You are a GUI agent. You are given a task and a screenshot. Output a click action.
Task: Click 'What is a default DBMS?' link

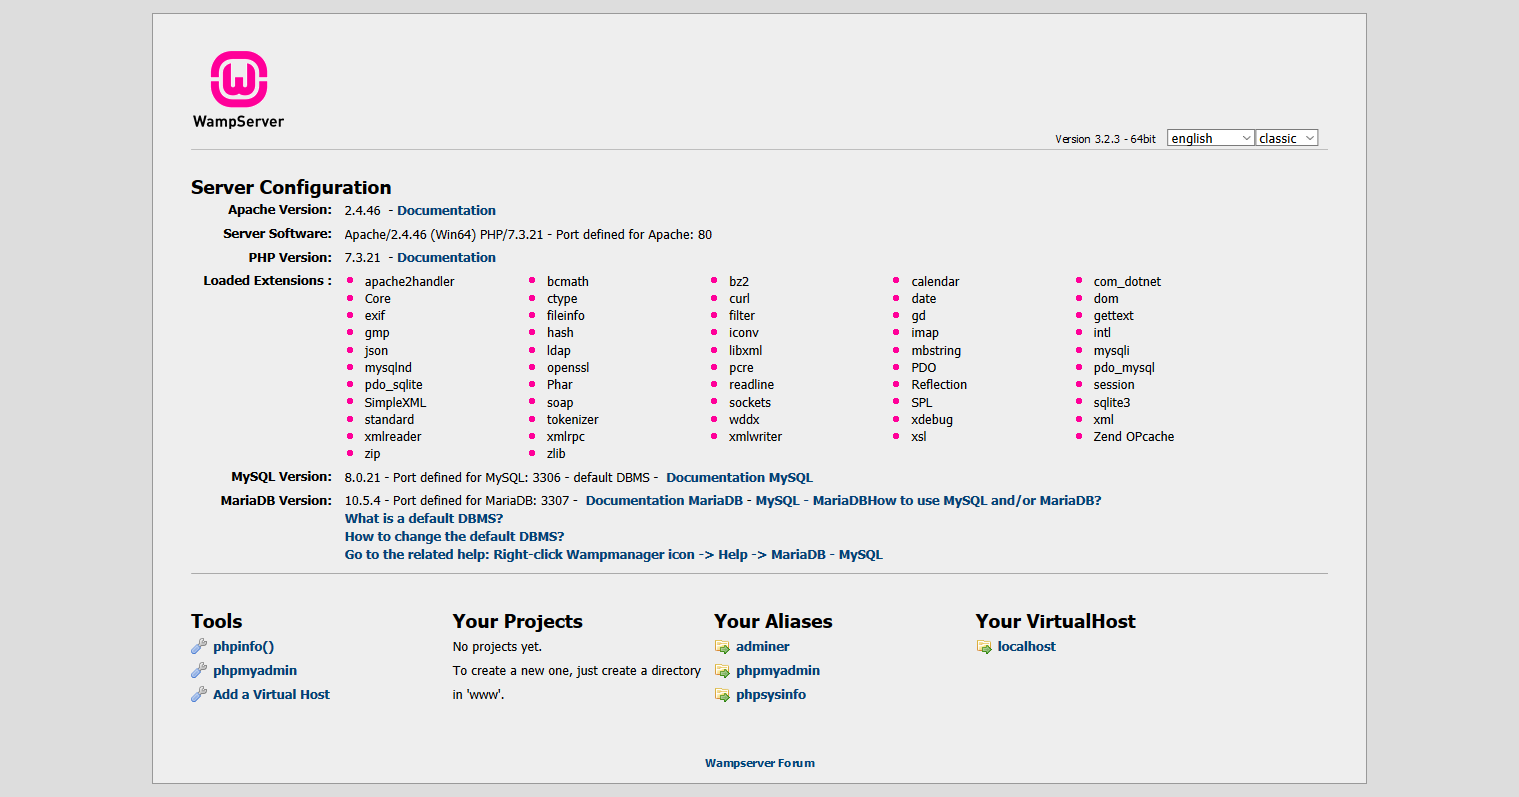click(x=424, y=519)
